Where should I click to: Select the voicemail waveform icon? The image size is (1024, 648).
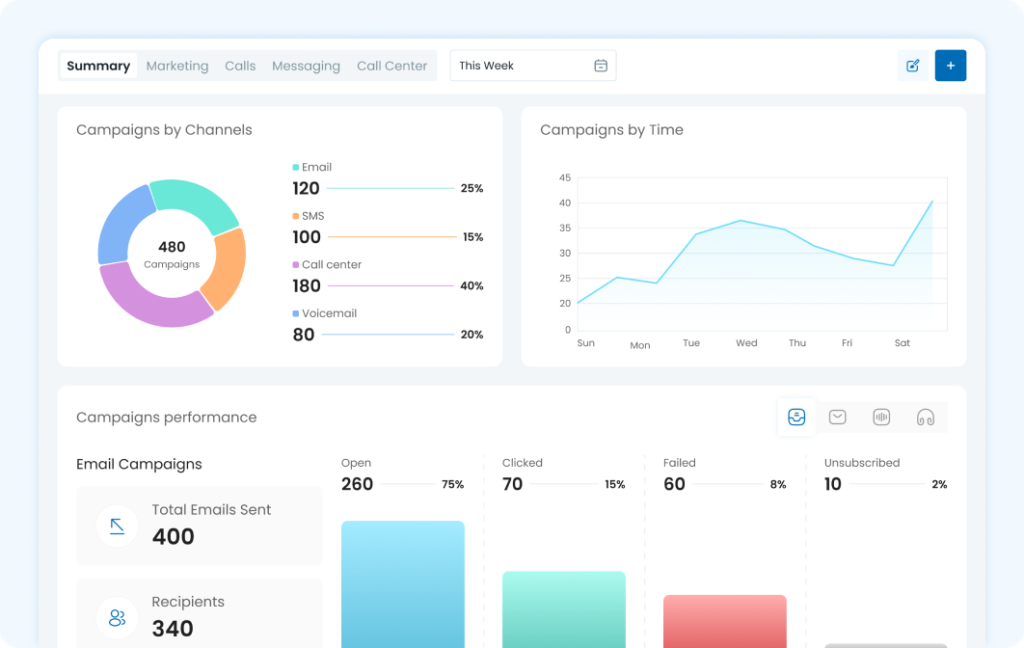(881, 417)
